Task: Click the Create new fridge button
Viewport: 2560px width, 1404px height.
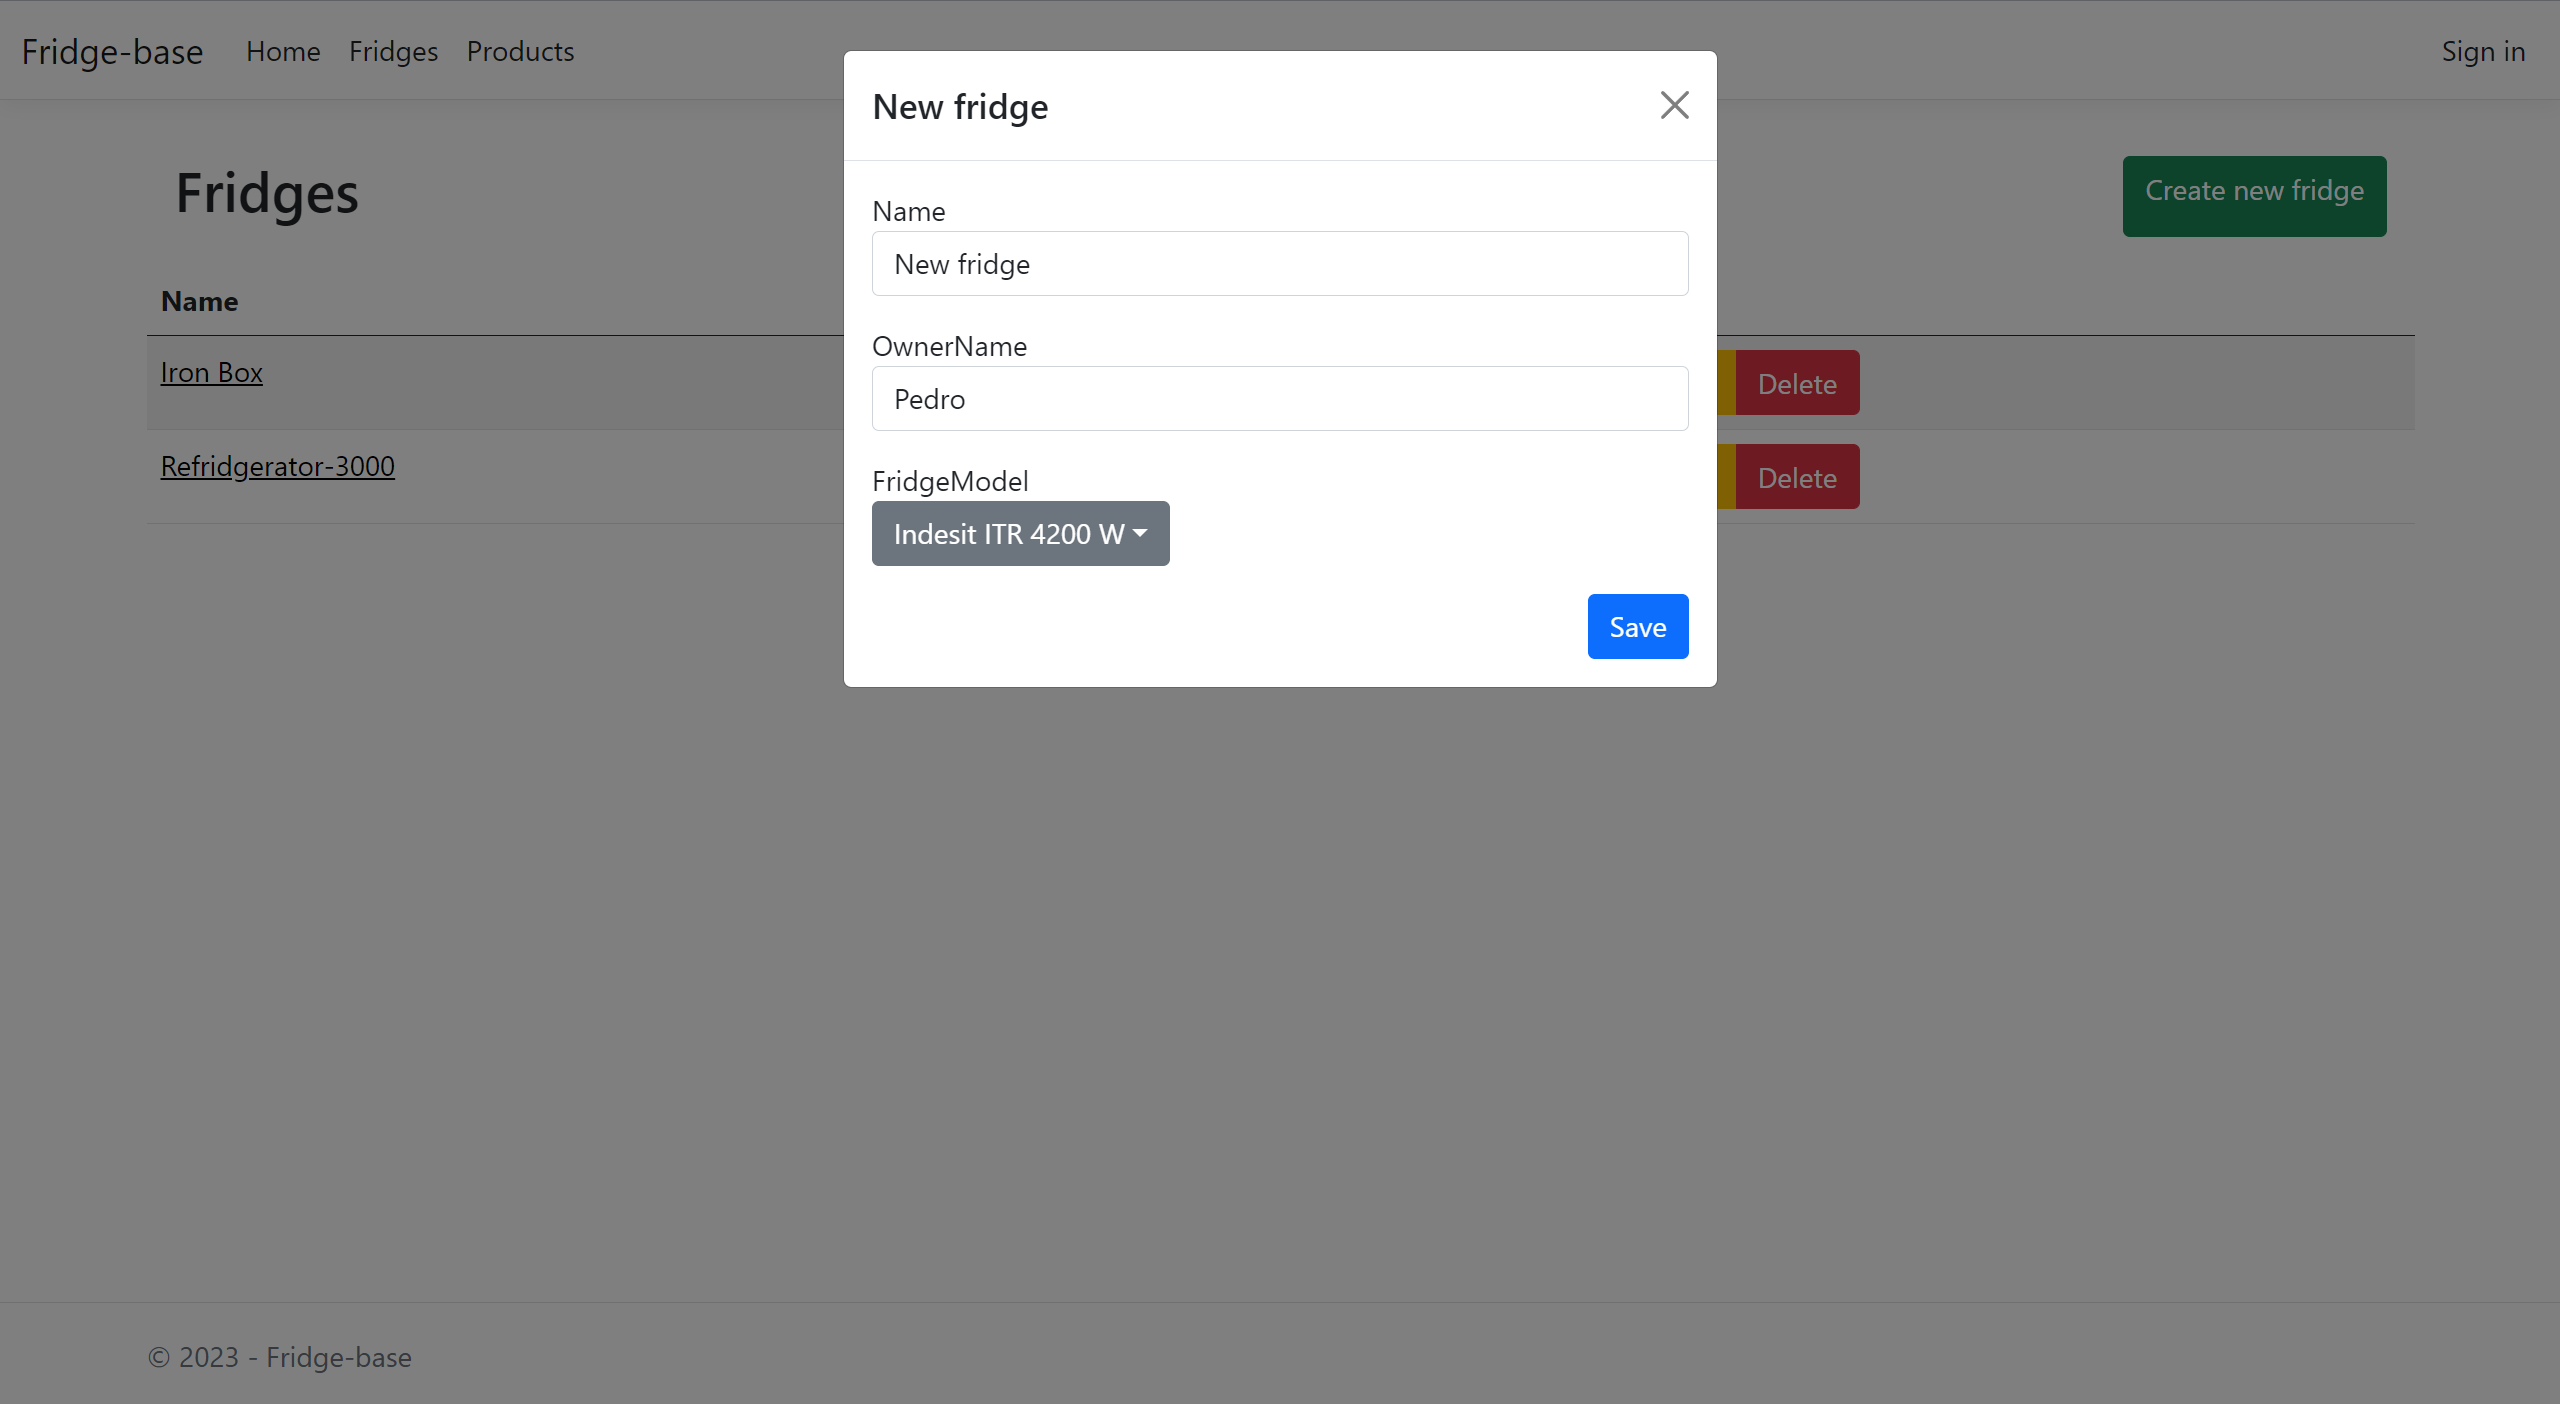Action: coord(2253,195)
